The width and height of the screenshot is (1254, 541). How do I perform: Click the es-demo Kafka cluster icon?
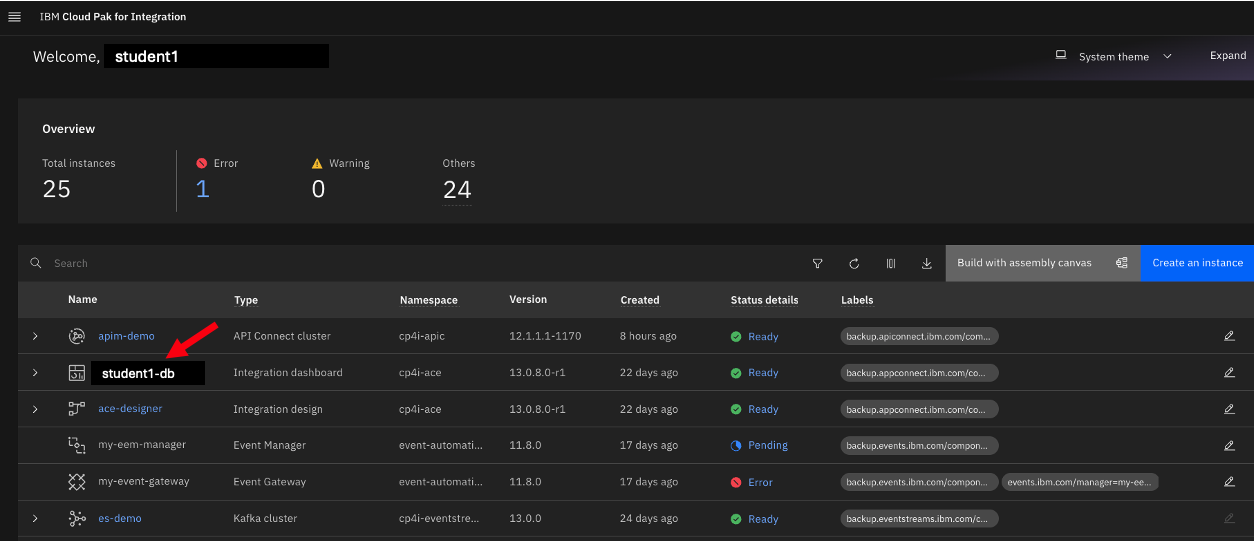click(x=77, y=518)
